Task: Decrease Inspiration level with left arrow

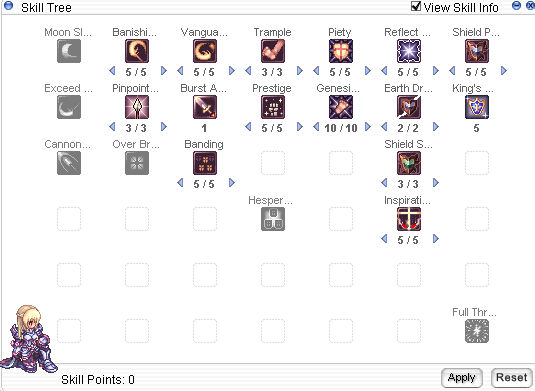Action: pyautogui.click(x=384, y=238)
